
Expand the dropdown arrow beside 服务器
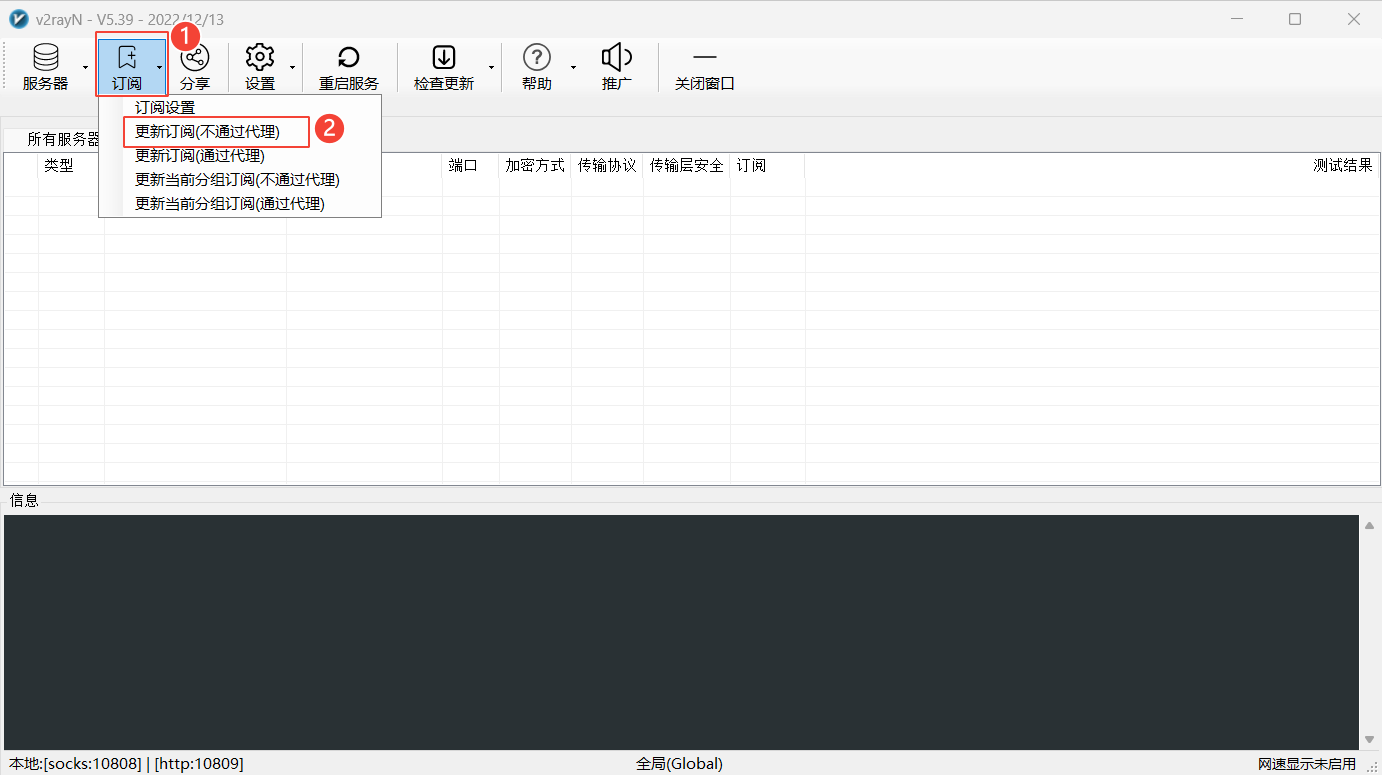coord(85,67)
